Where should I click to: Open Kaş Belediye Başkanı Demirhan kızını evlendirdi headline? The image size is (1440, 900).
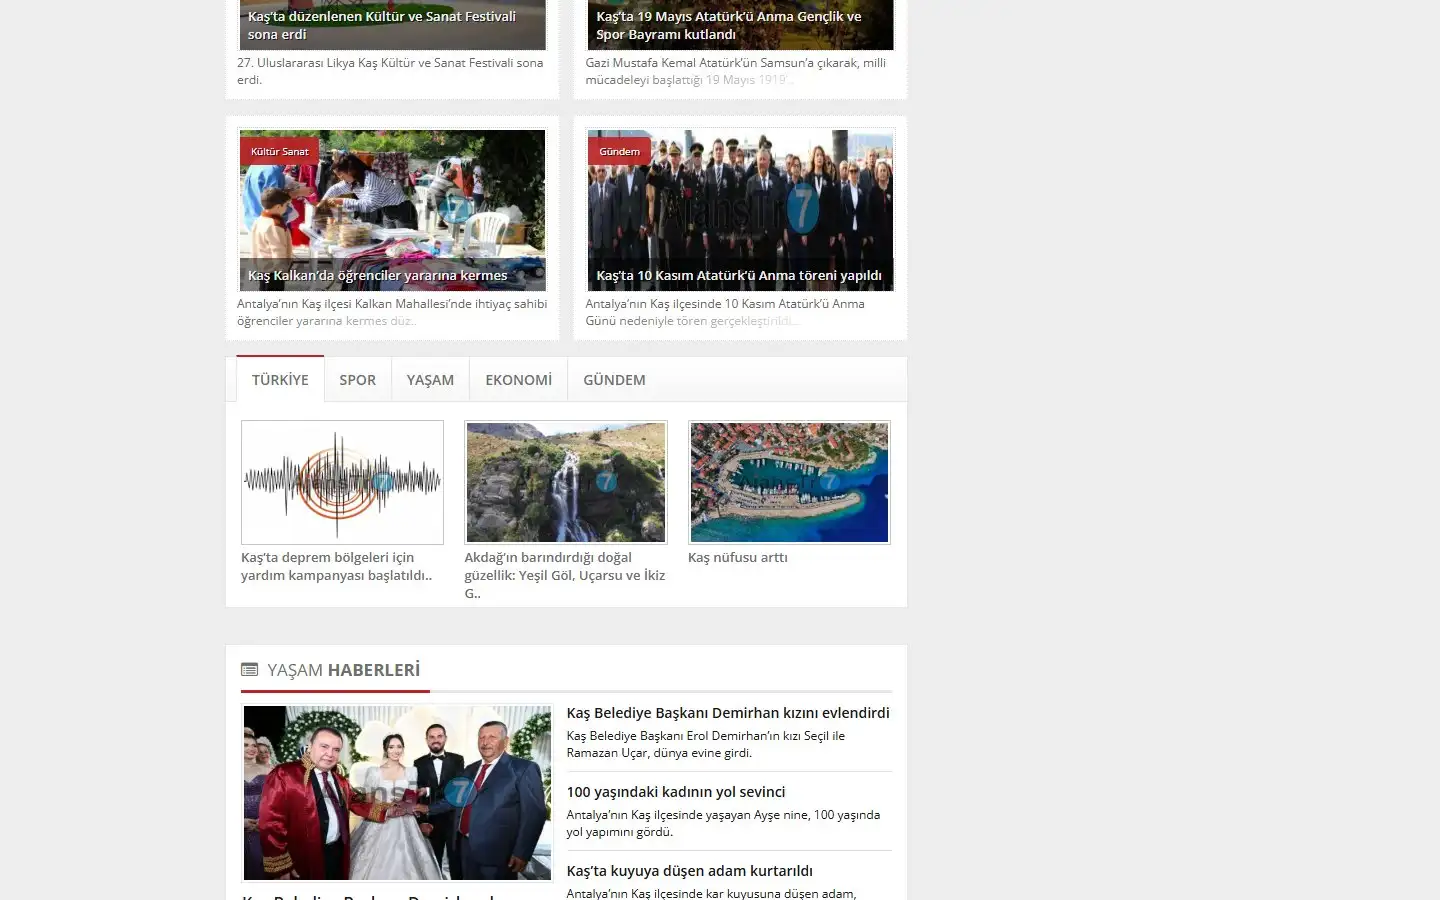click(728, 713)
